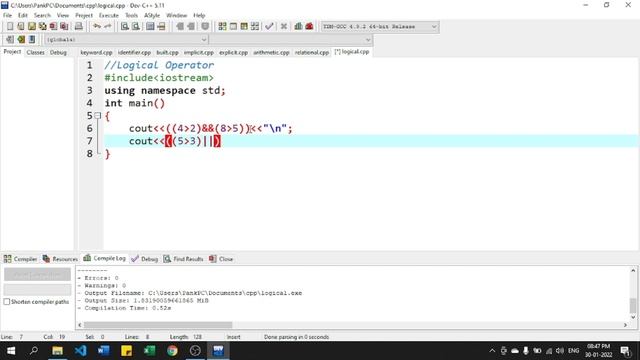The image size is (640, 360).
Task: Click the Redo toolbar icon
Action: (x=108, y=27)
